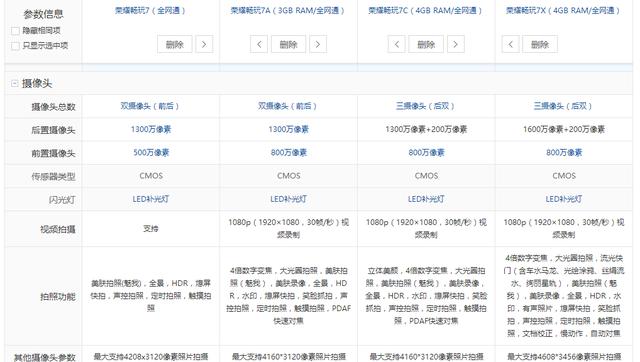Screen dimensions: 640x362
Task: Click 1300万像素 rear camera for 荣耀畅玩7
Action: [x=151, y=129]
